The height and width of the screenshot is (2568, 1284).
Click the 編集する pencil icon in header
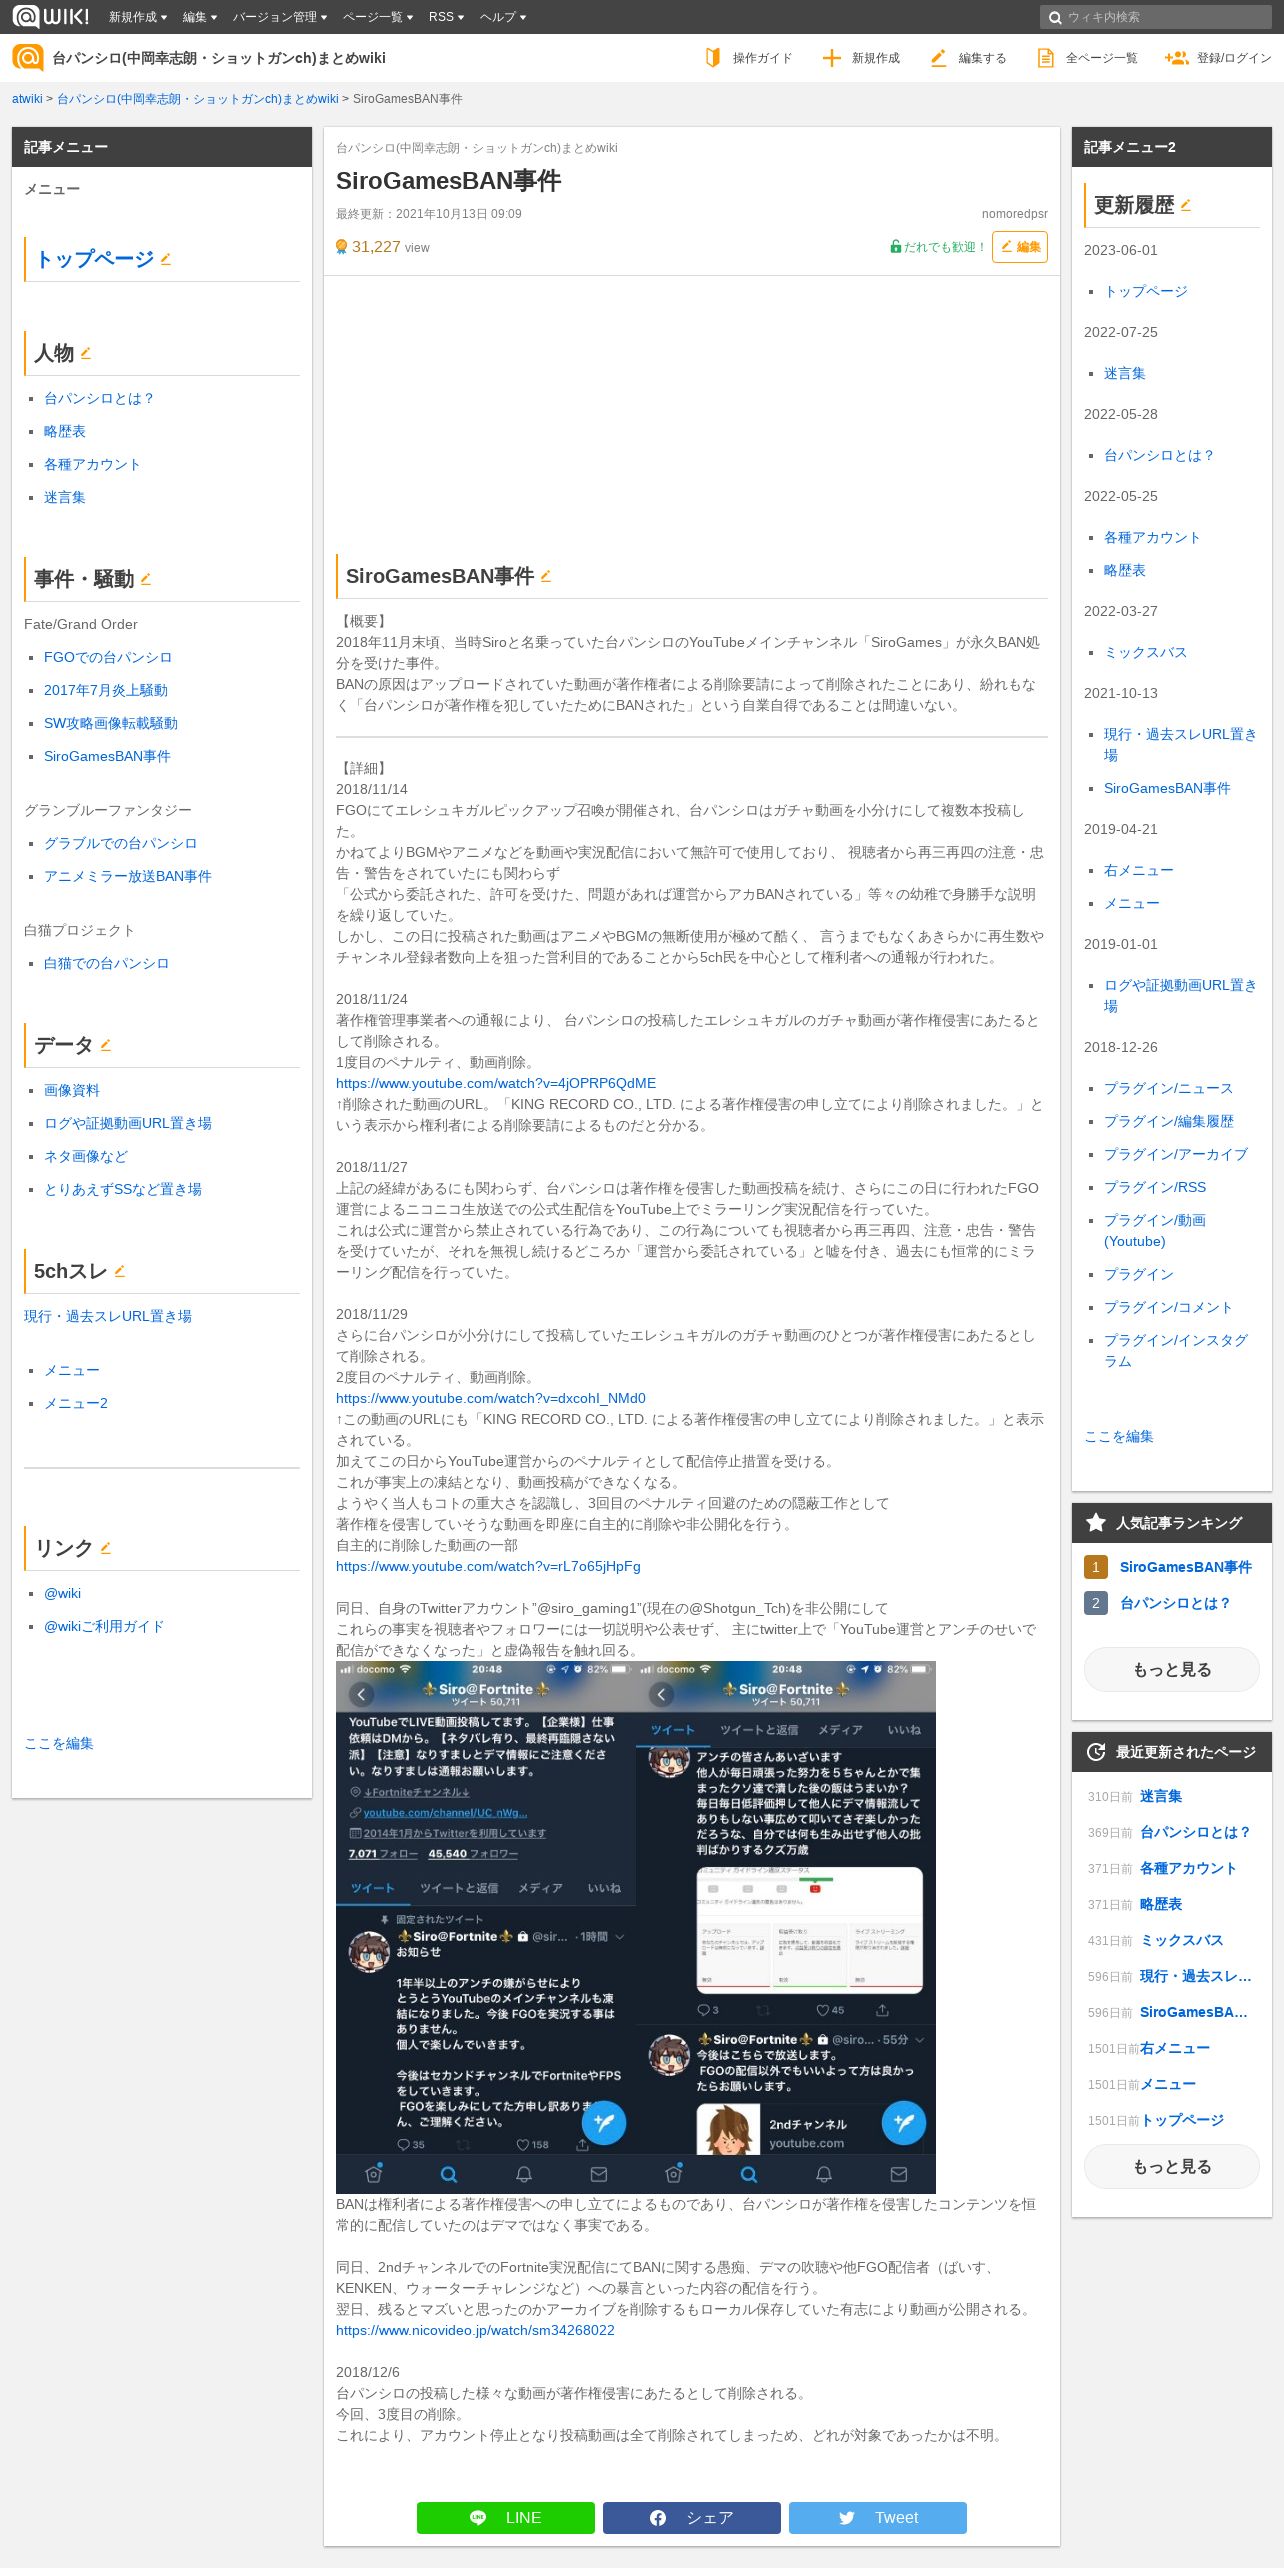point(938,58)
